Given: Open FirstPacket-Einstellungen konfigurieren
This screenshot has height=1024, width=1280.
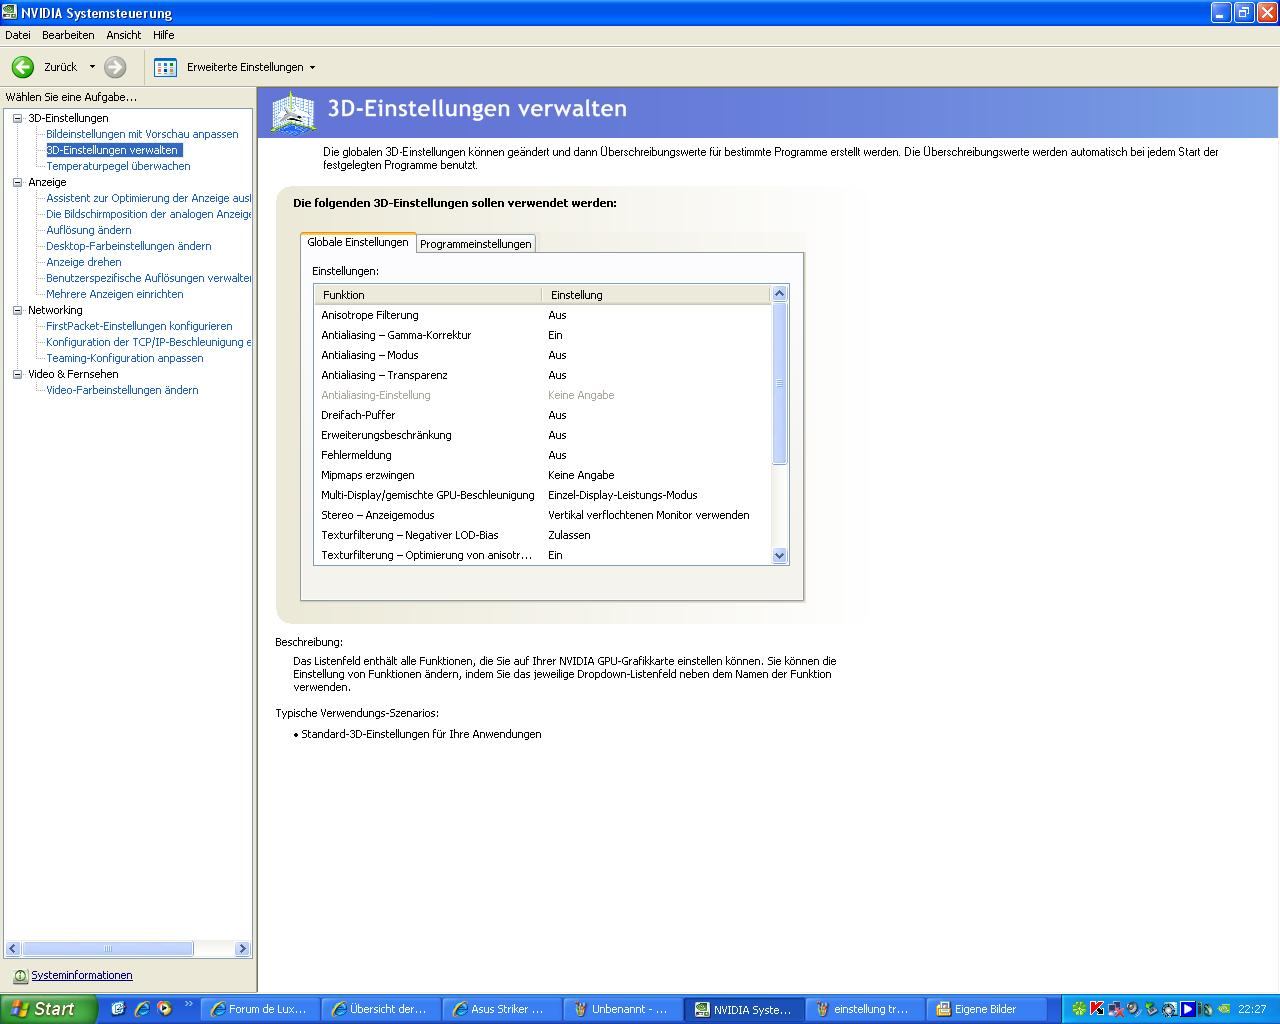Looking at the screenshot, I should [139, 326].
